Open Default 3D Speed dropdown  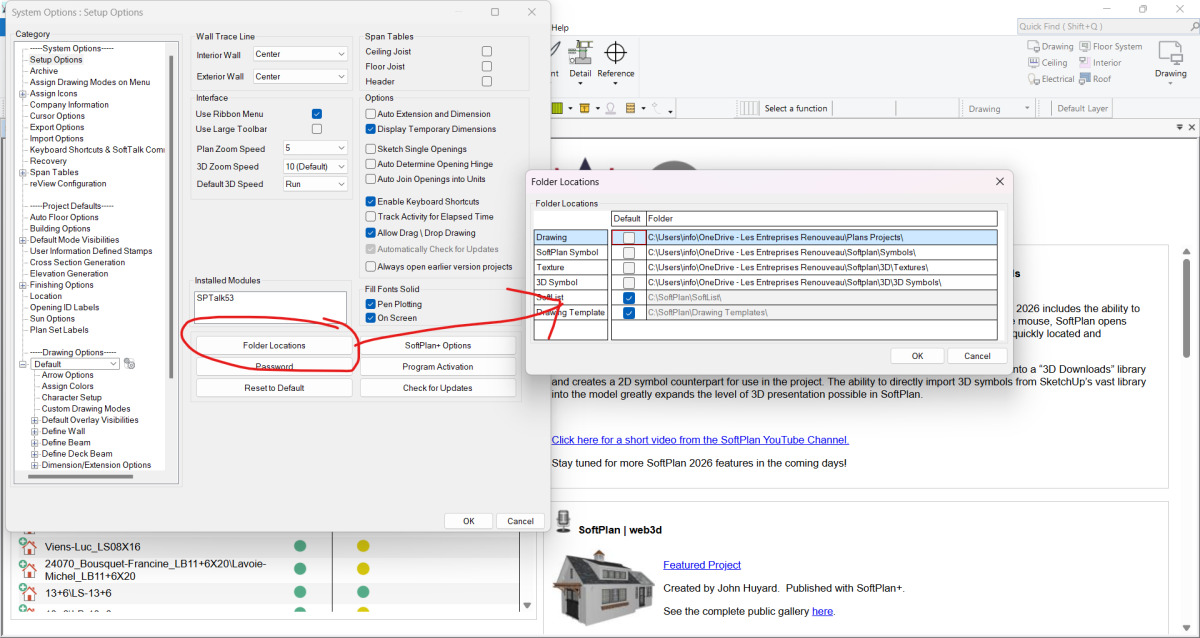point(315,184)
